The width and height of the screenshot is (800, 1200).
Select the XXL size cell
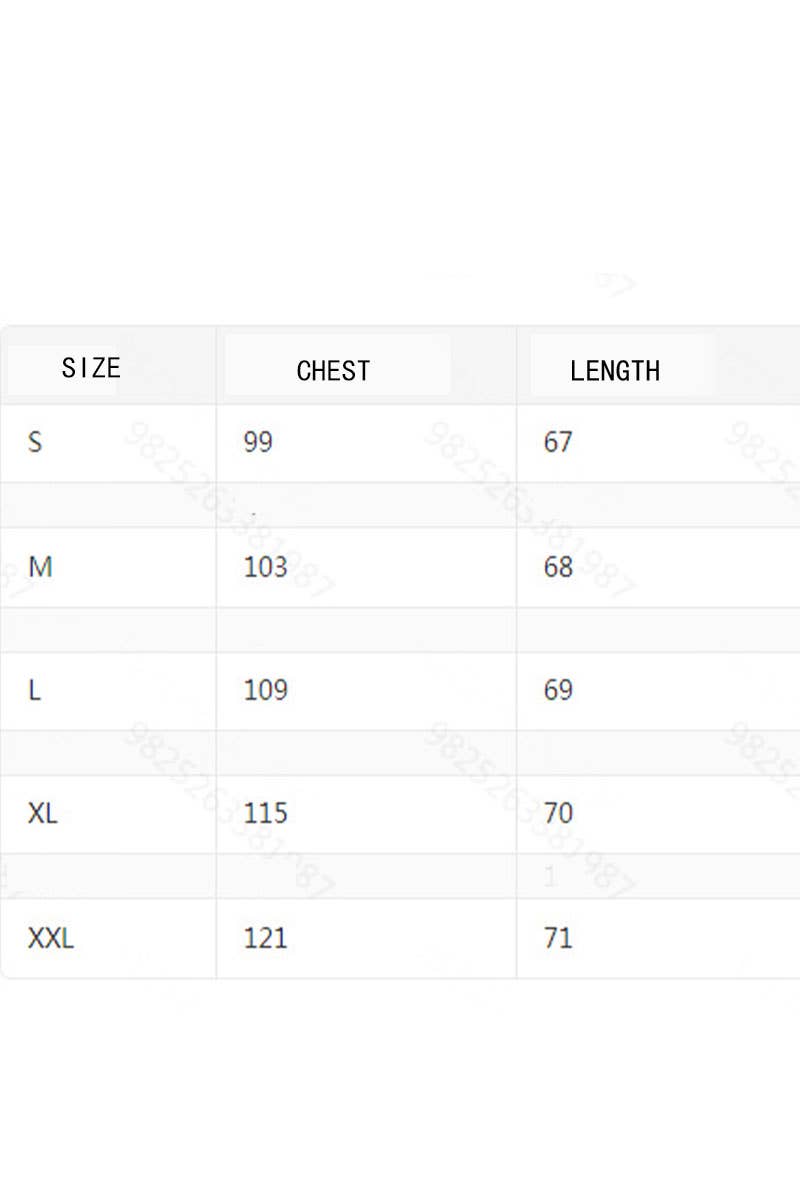[51, 938]
